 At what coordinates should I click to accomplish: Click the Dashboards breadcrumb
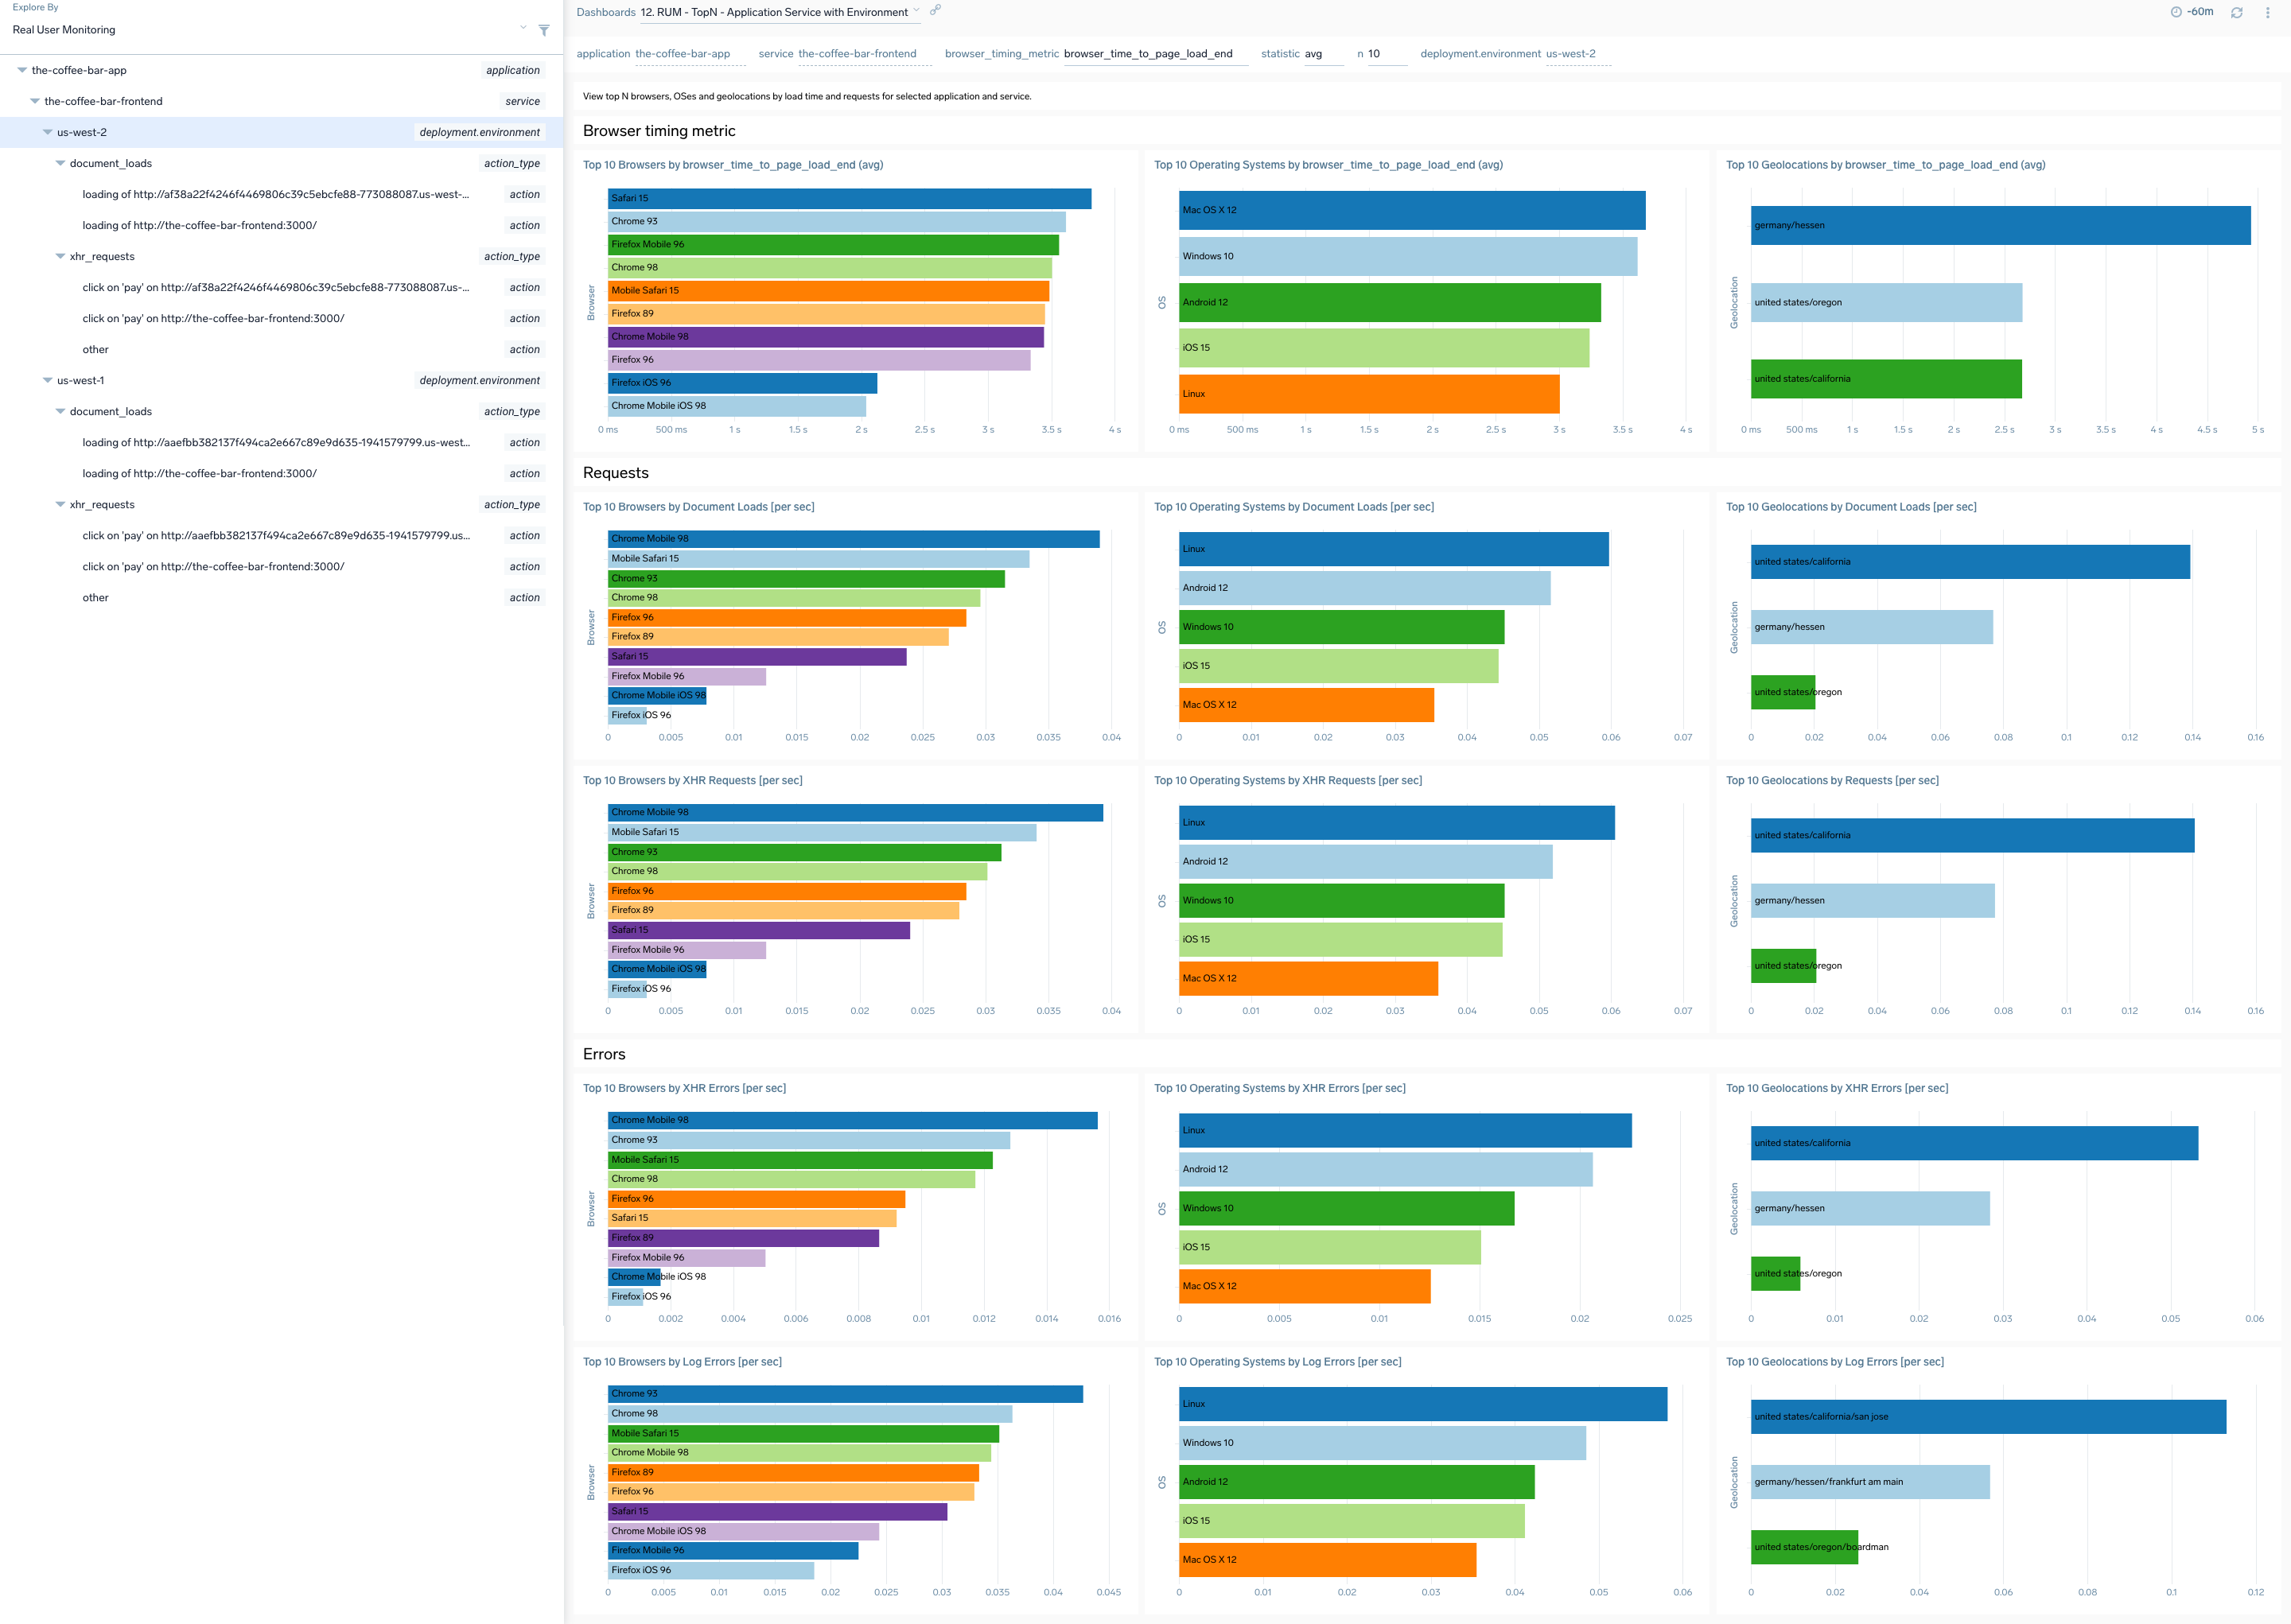[605, 12]
